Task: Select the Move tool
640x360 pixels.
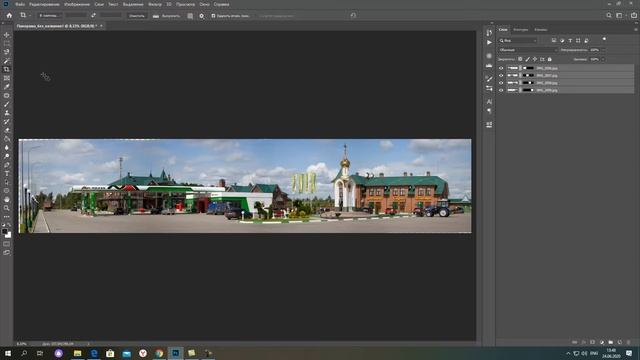Action: (x=7, y=35)
